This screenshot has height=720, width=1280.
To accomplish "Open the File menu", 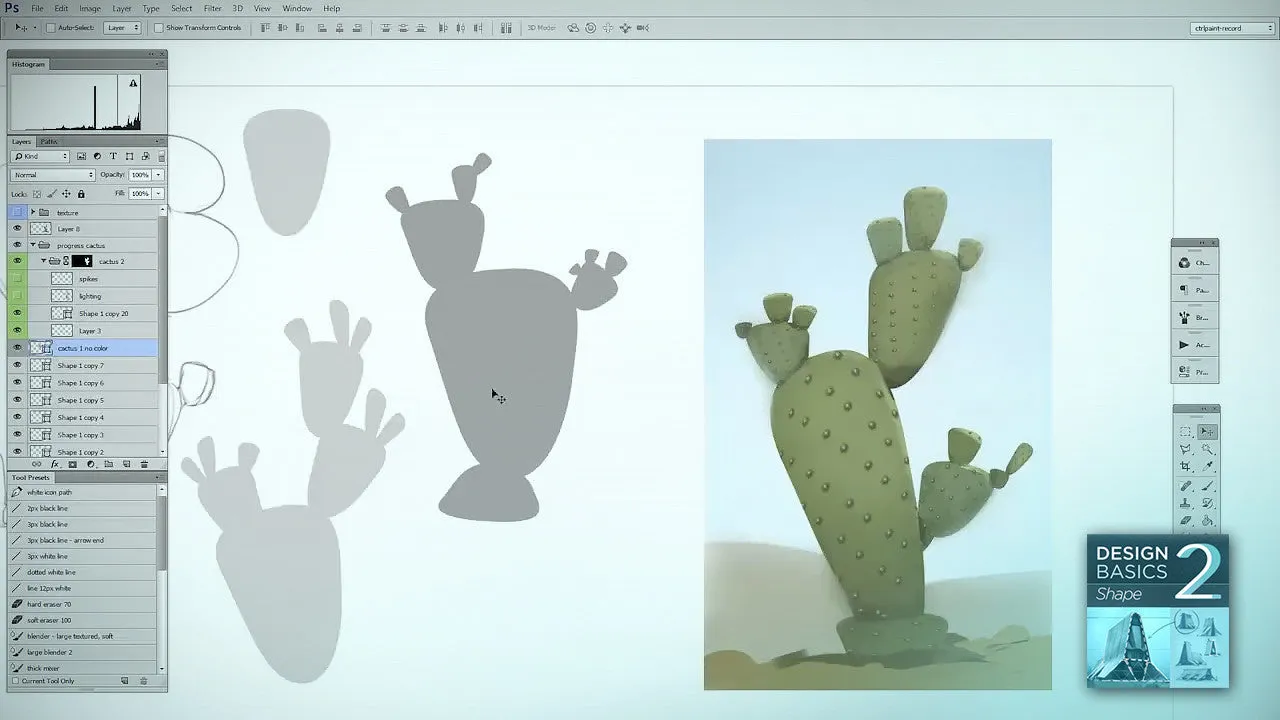I will [x=37, y=8].
